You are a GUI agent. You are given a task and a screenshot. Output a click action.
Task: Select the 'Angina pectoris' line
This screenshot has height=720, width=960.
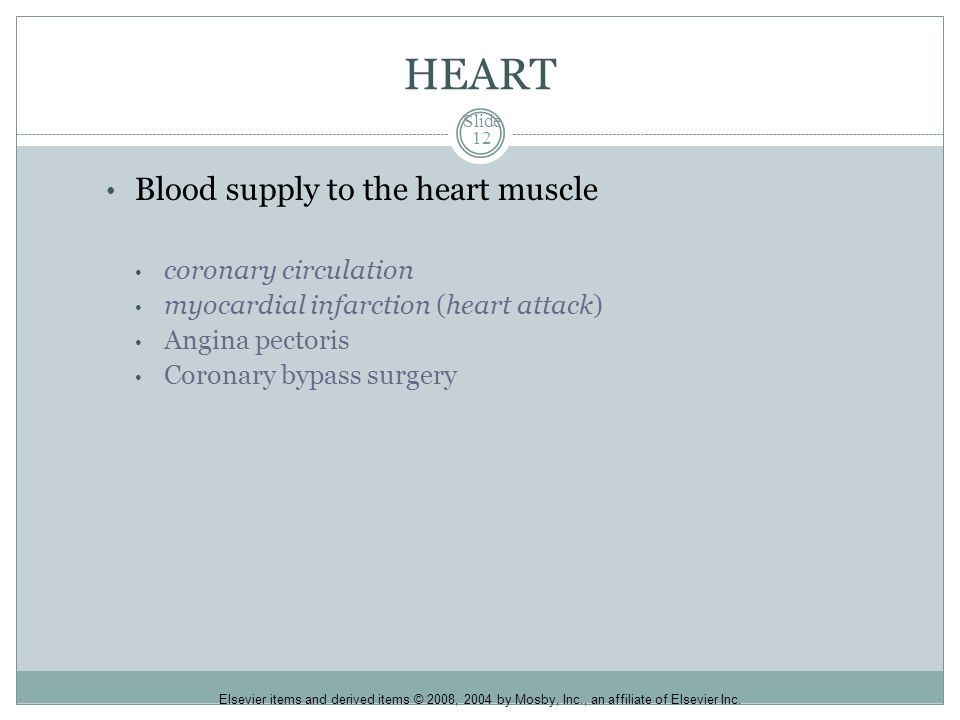click(x=257, y=341)
